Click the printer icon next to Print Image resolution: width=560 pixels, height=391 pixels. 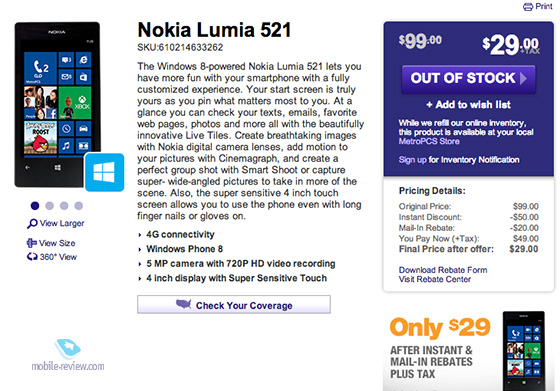point(528,6)
